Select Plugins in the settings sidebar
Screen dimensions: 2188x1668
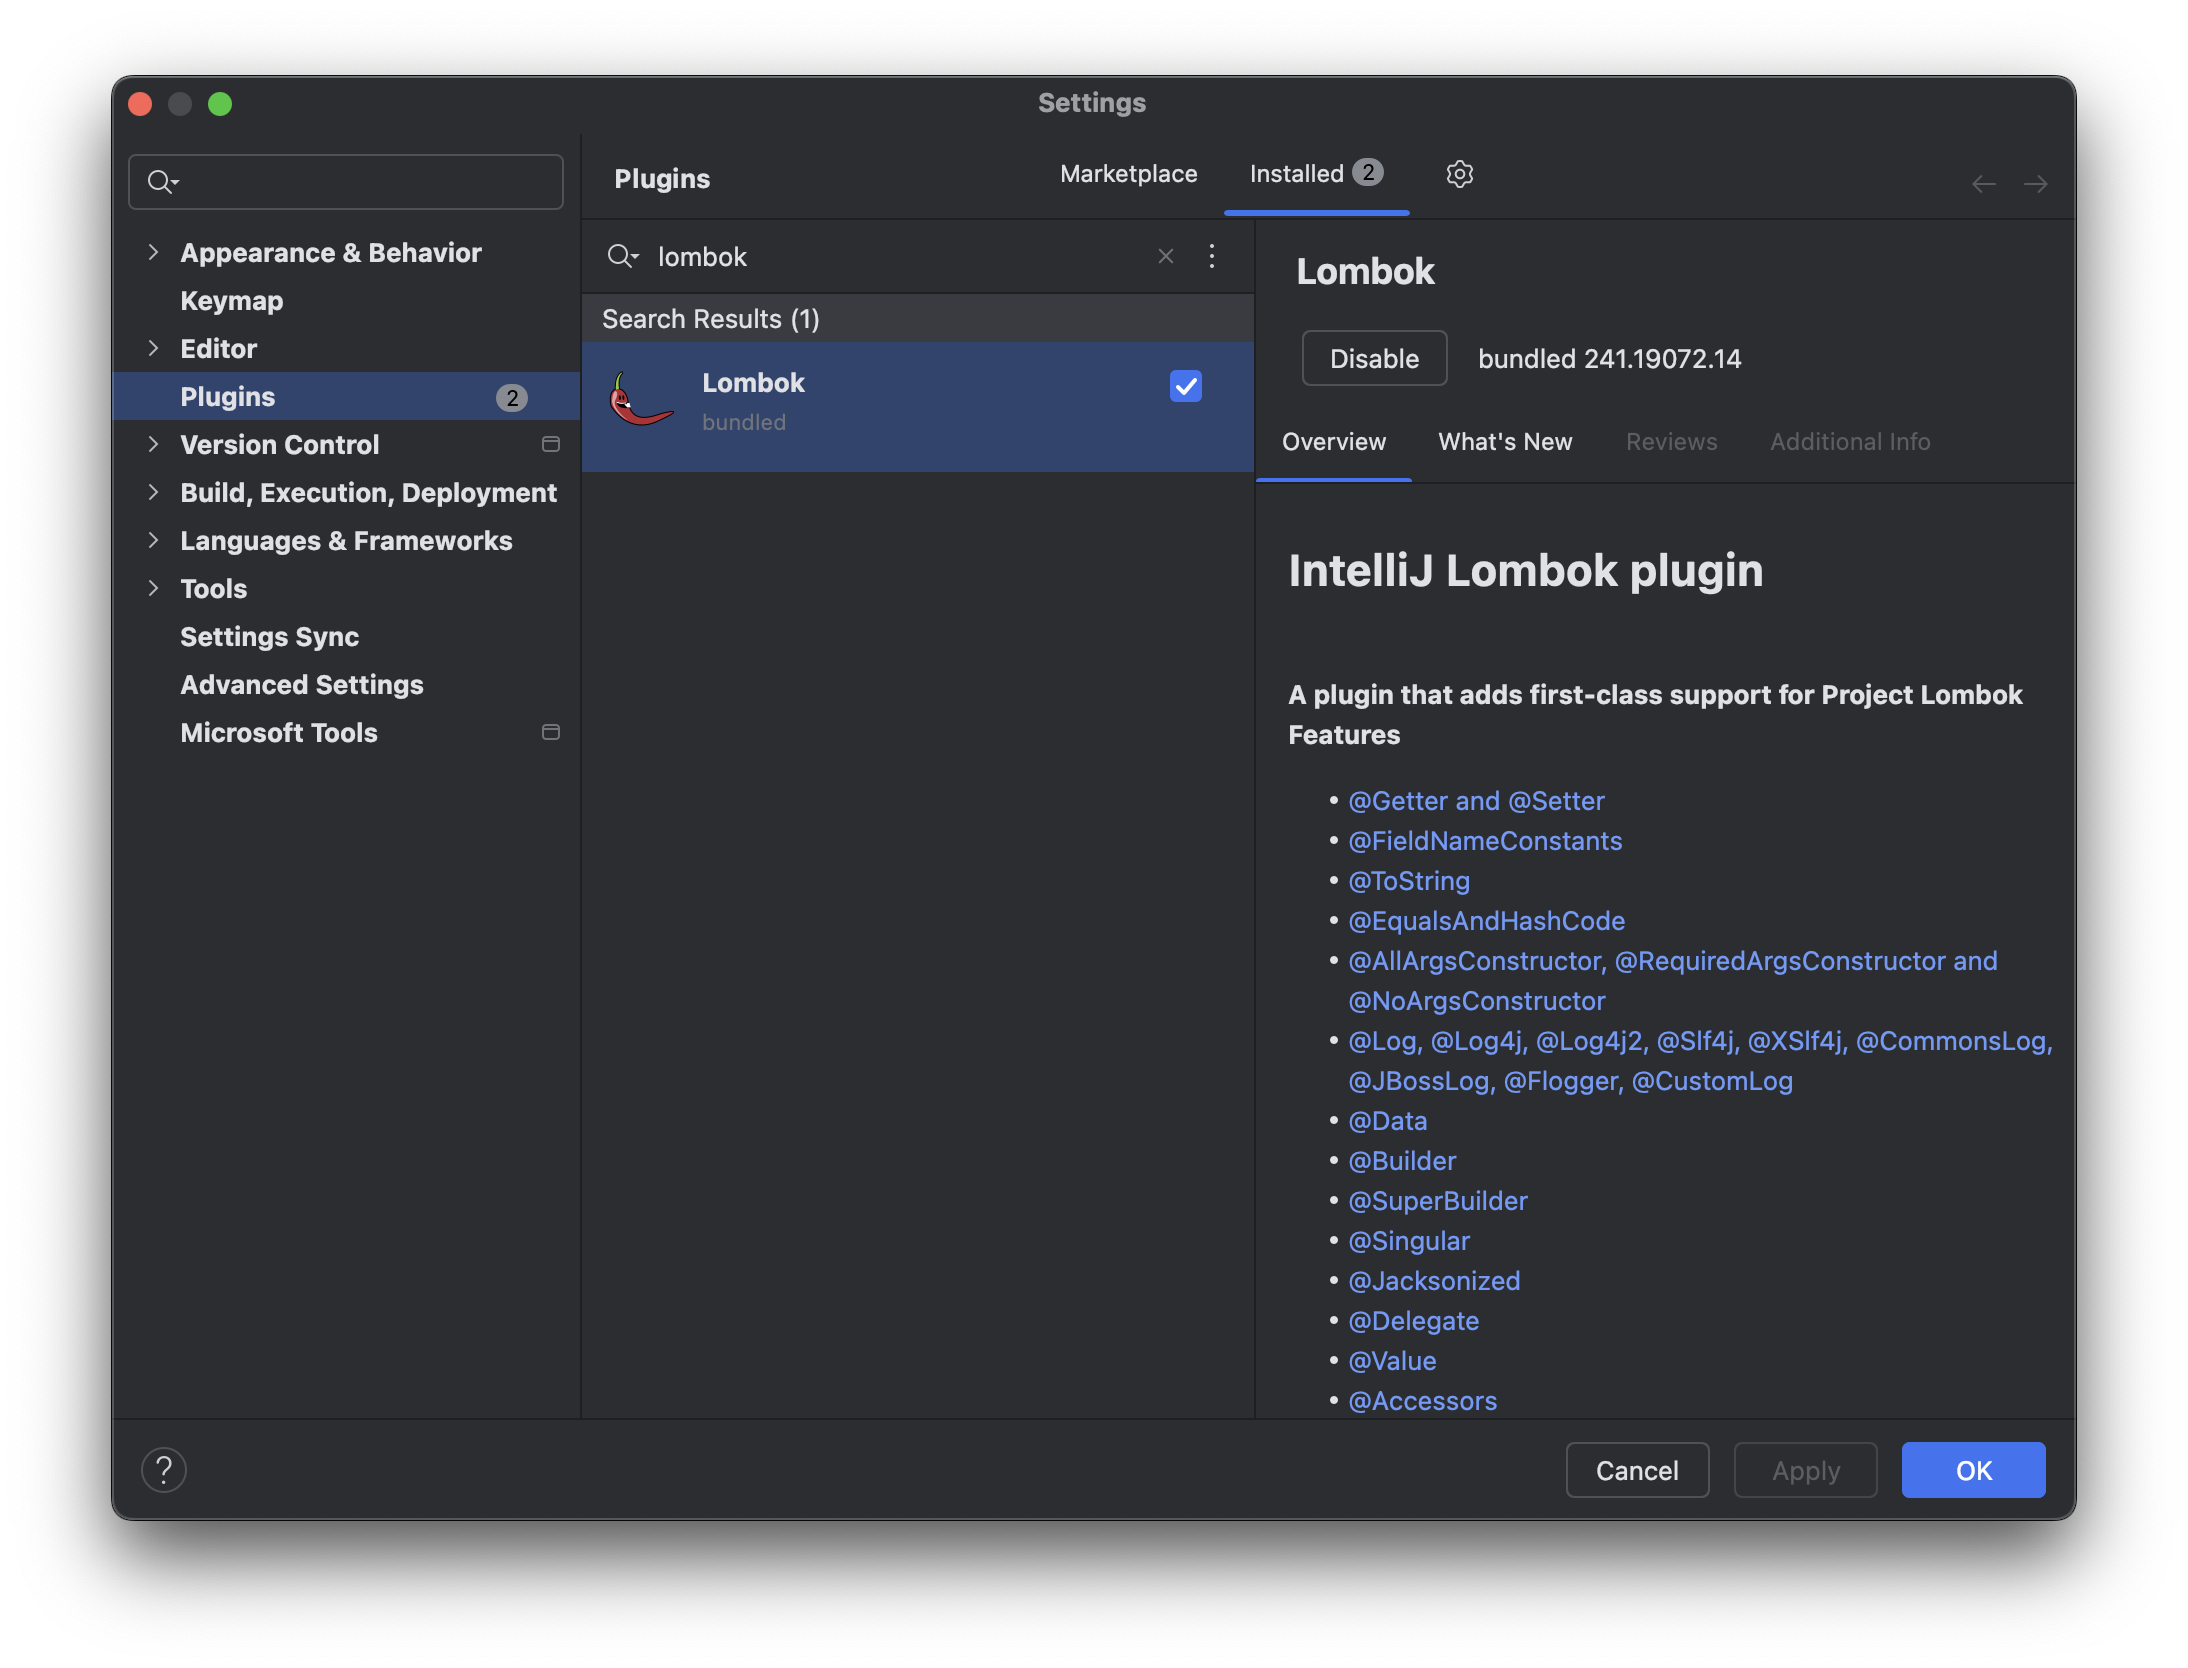(x=346, y=397)
